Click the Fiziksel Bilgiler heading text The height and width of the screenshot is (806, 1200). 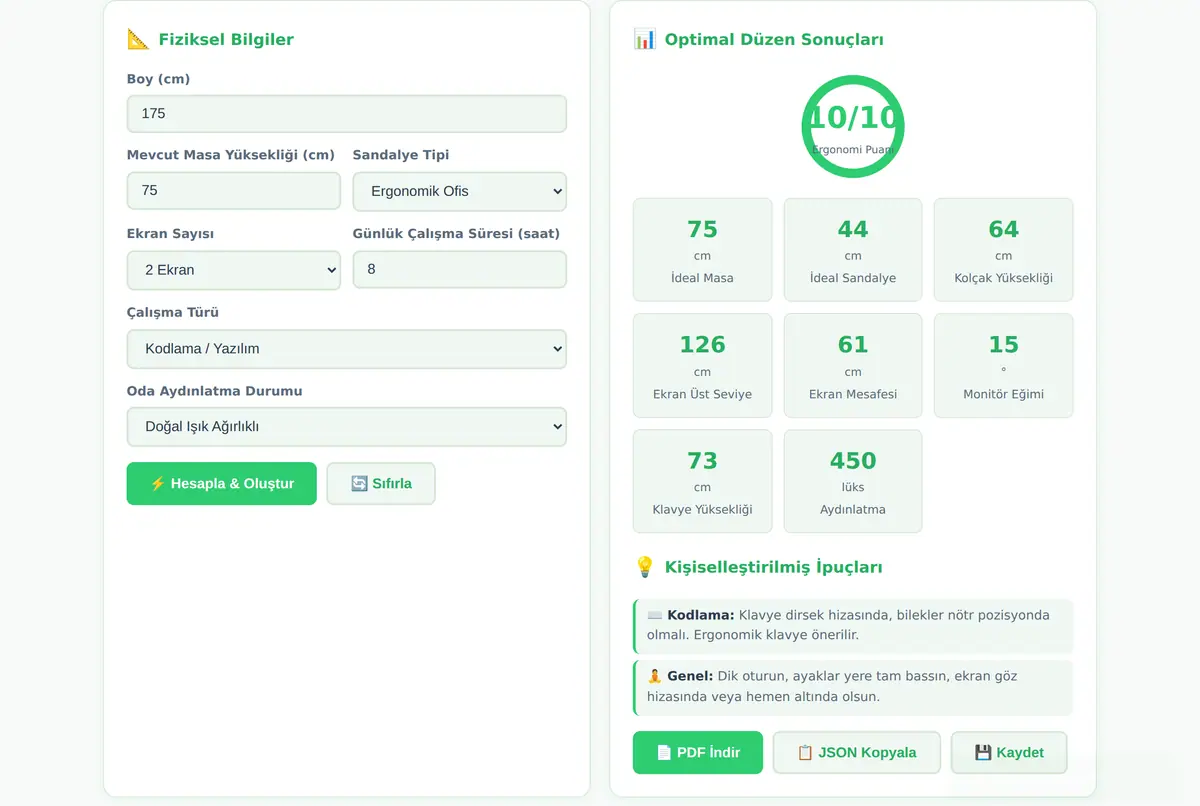226,40
